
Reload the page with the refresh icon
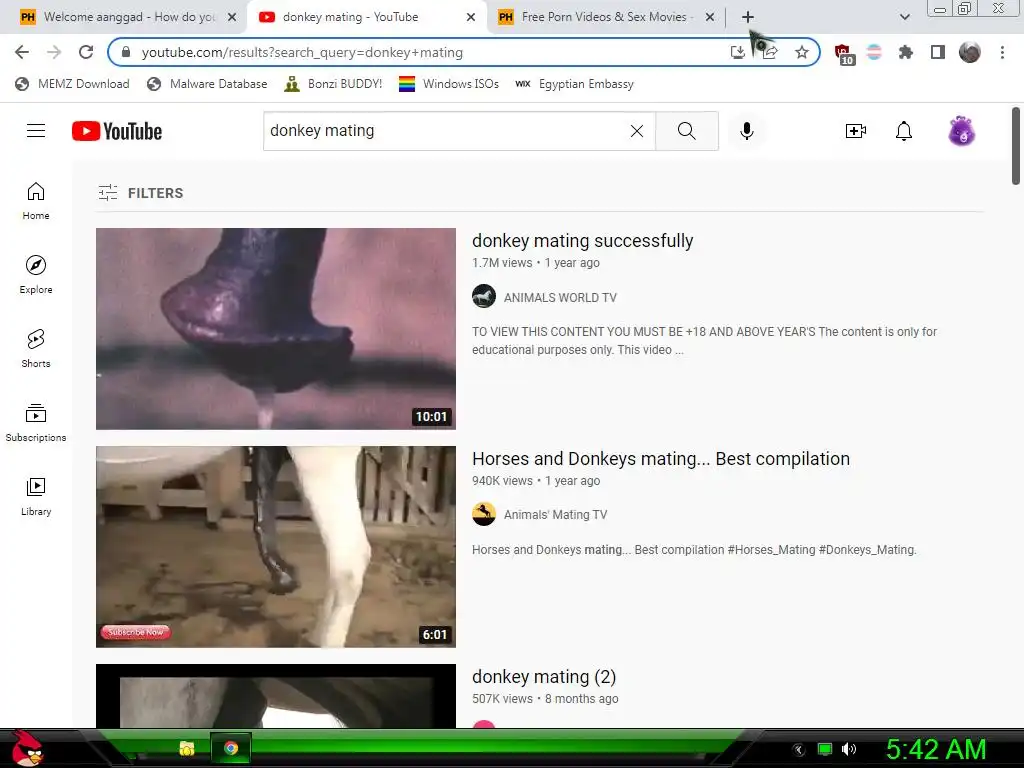pyautogui.click(x=86, y=52)
